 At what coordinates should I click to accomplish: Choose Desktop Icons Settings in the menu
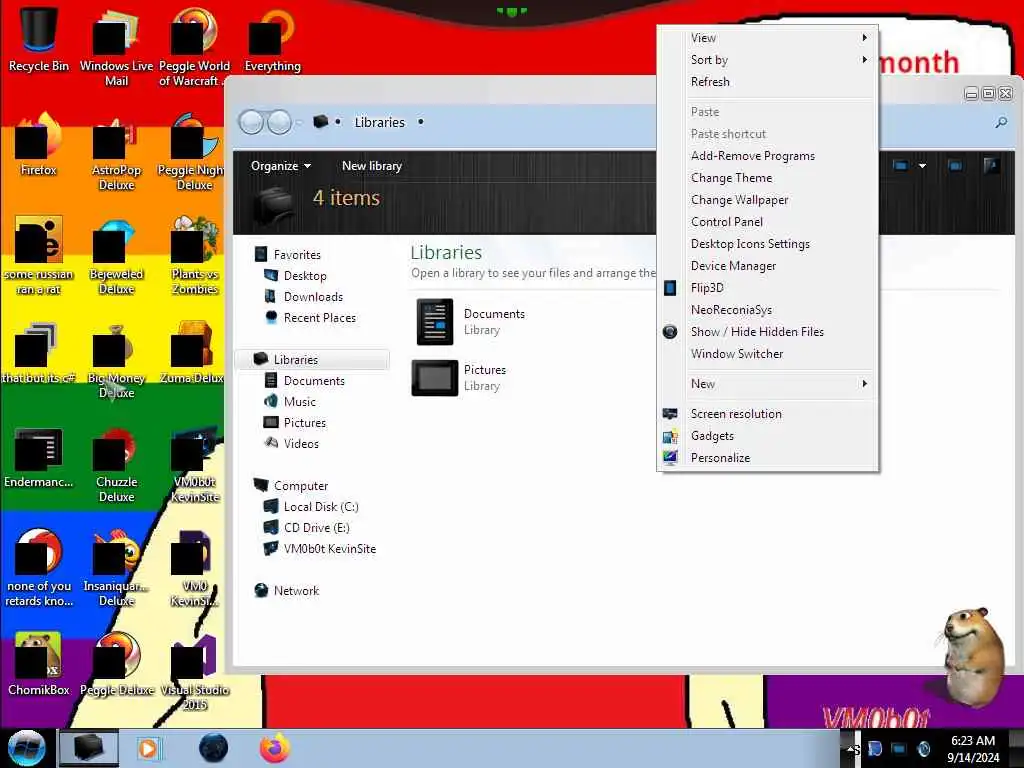[x=767, y=244]
